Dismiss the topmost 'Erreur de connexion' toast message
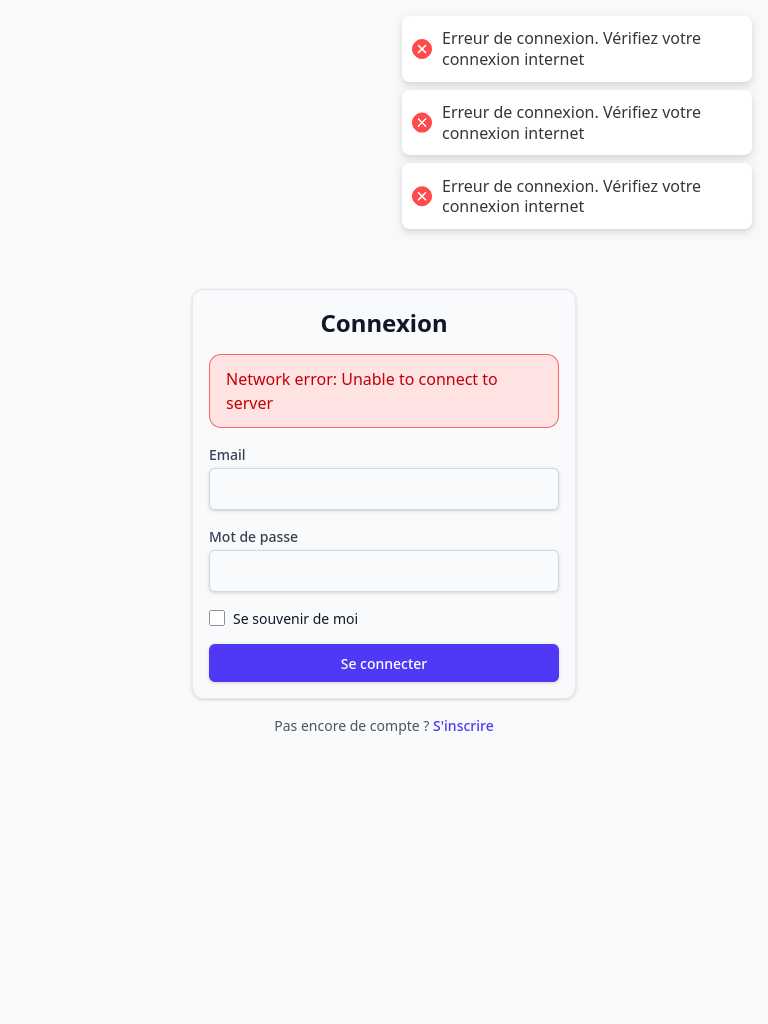The height and width of the screenshot is (1024, 768). tap(577, 49)
